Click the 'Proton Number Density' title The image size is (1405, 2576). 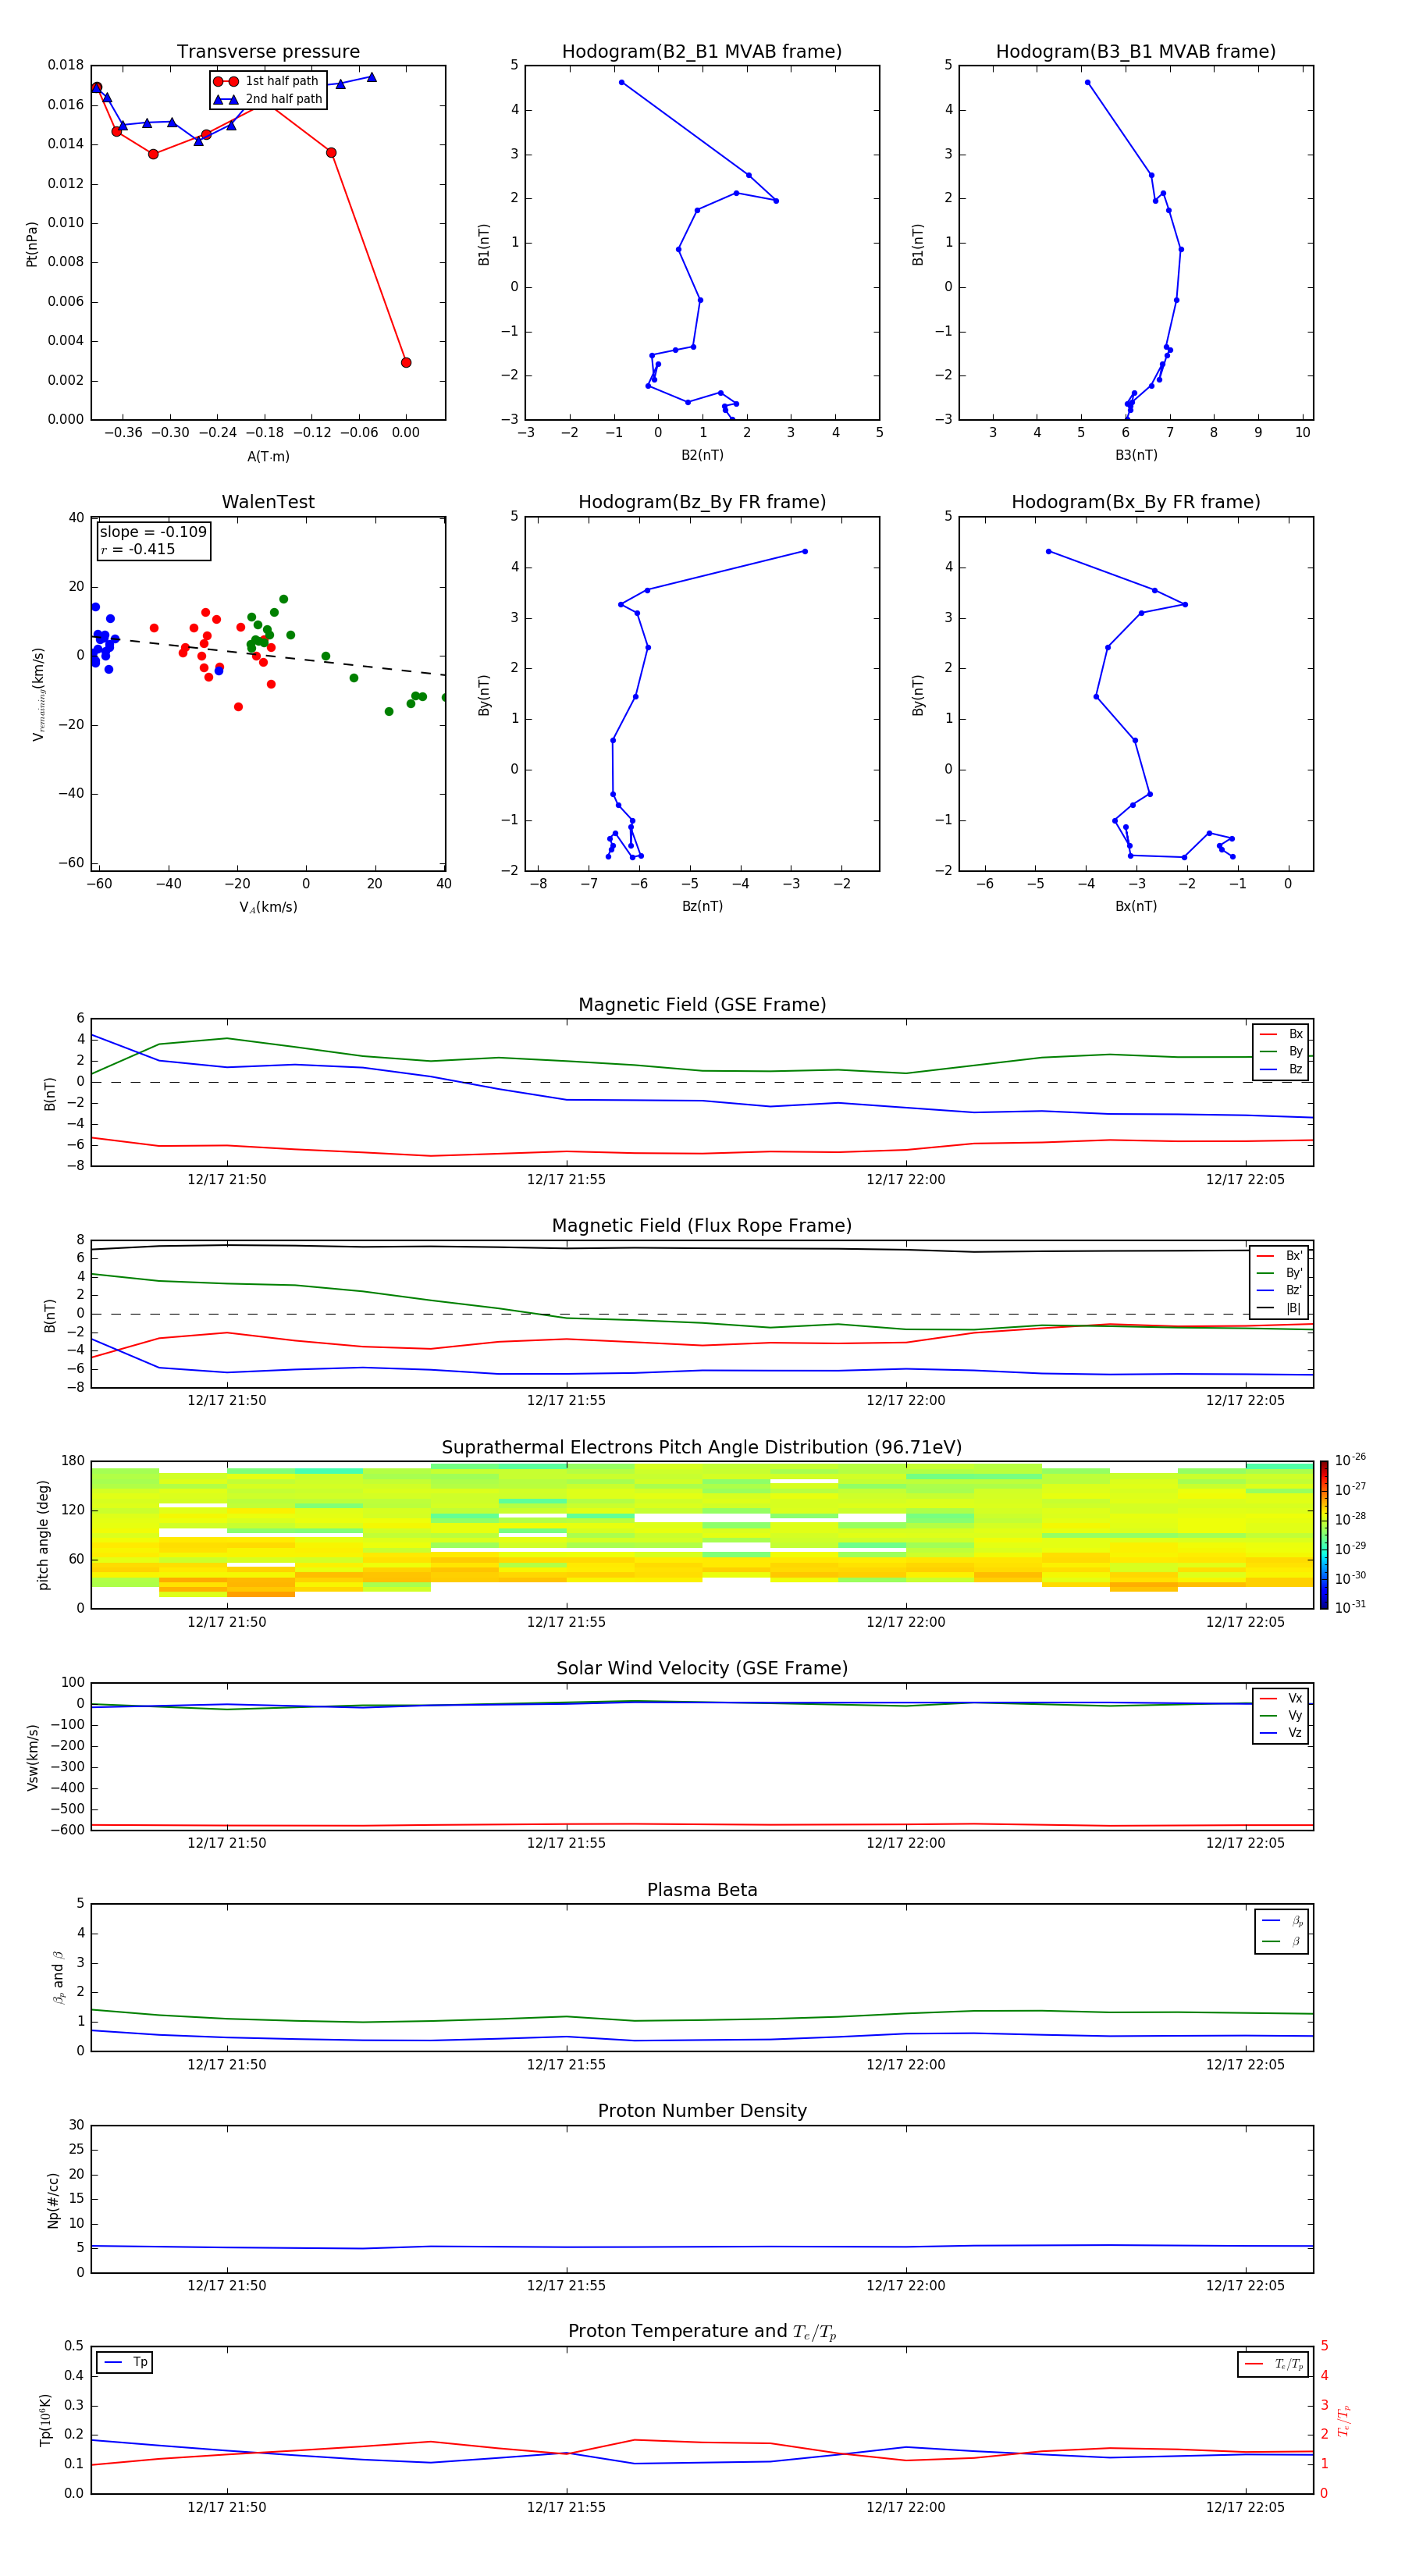click(x=702, y=2112)
